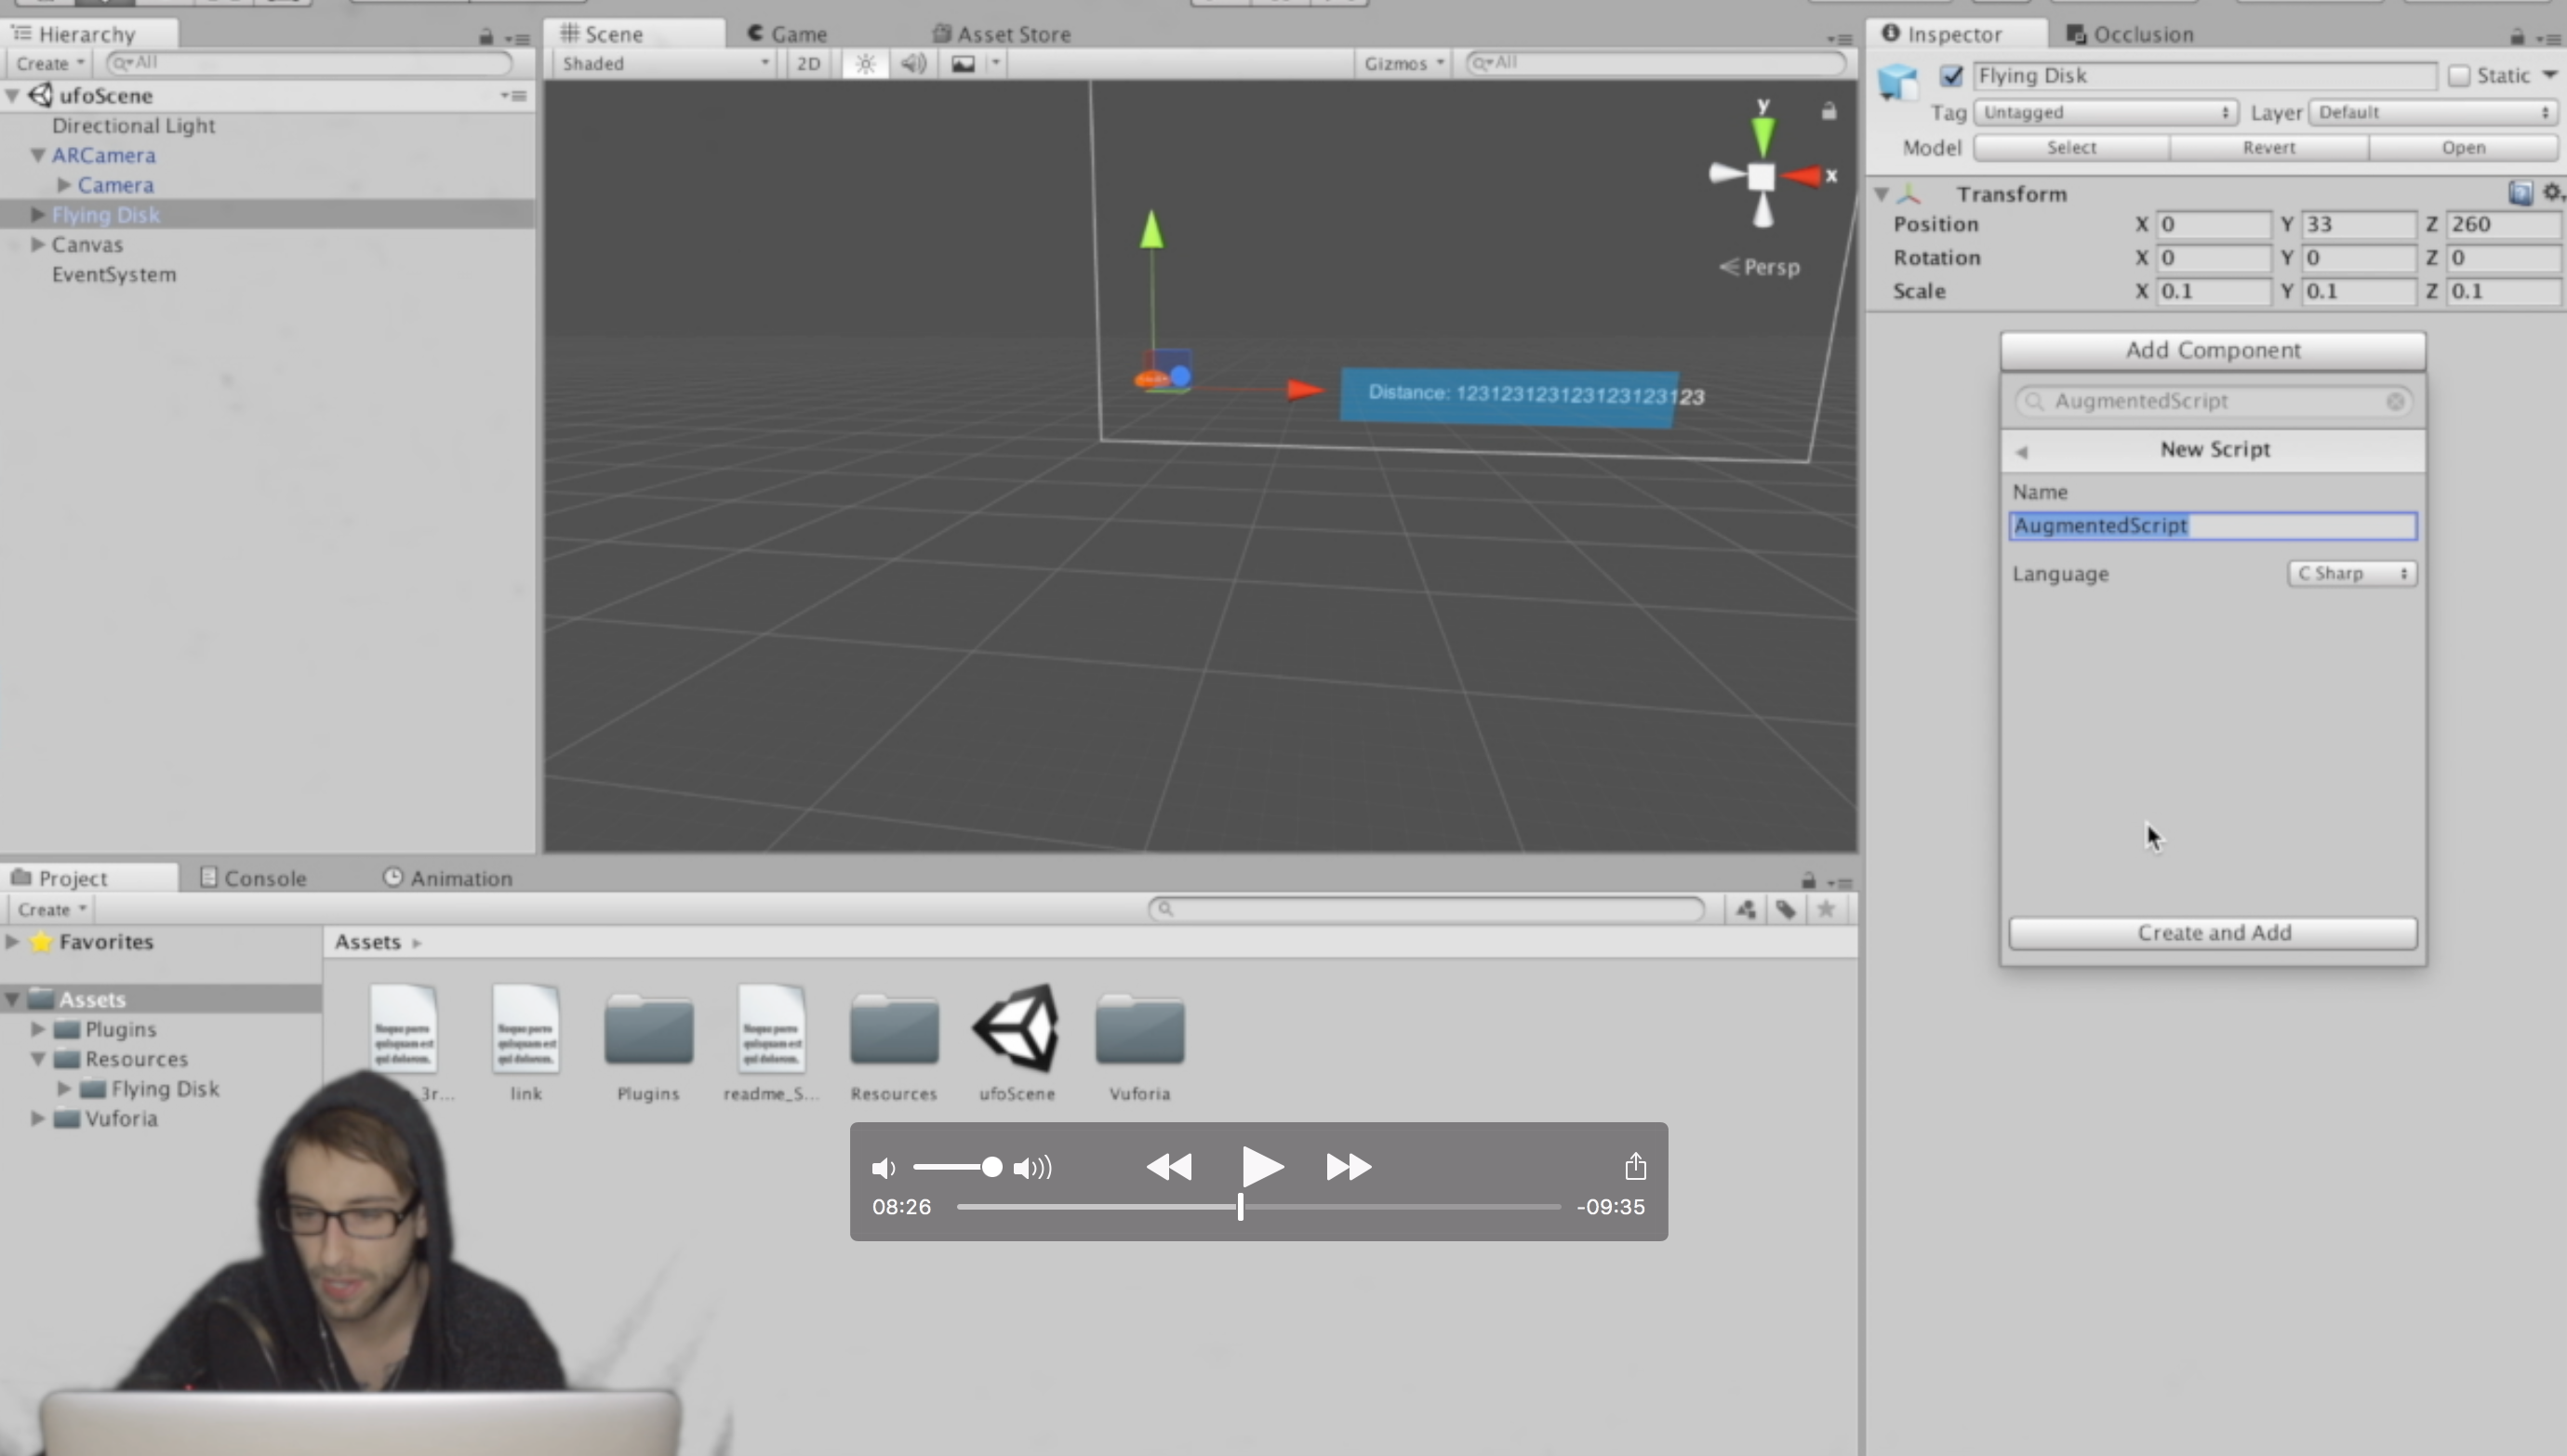Screen dimensions: 2567x1456
Task: Open the Language C Sharp dropdown
Action: click(x=2352, y=574)
